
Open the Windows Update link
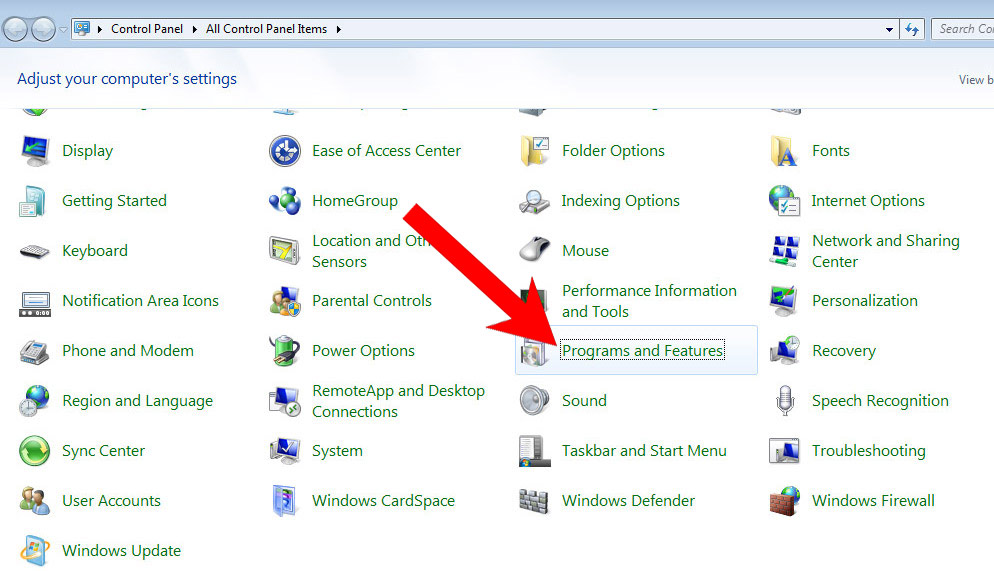click(121, 551)
